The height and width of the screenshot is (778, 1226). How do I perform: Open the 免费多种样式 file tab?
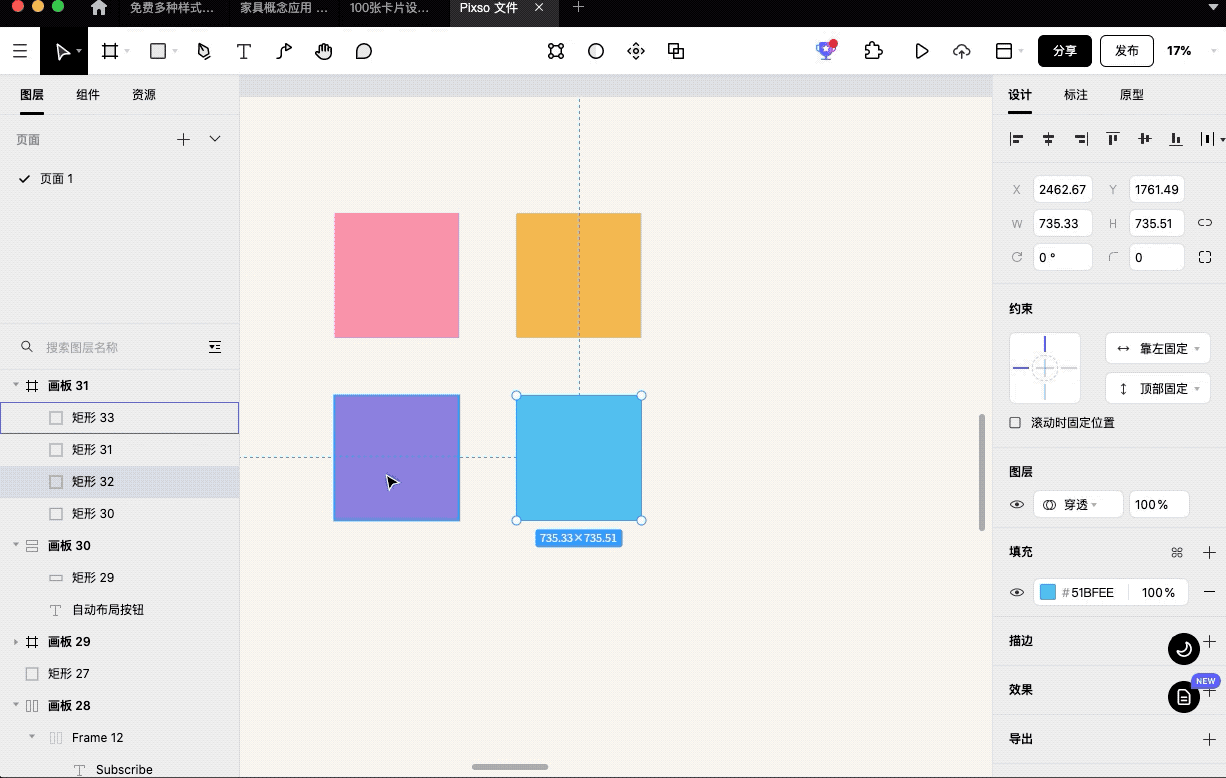[x=172, y=8]
